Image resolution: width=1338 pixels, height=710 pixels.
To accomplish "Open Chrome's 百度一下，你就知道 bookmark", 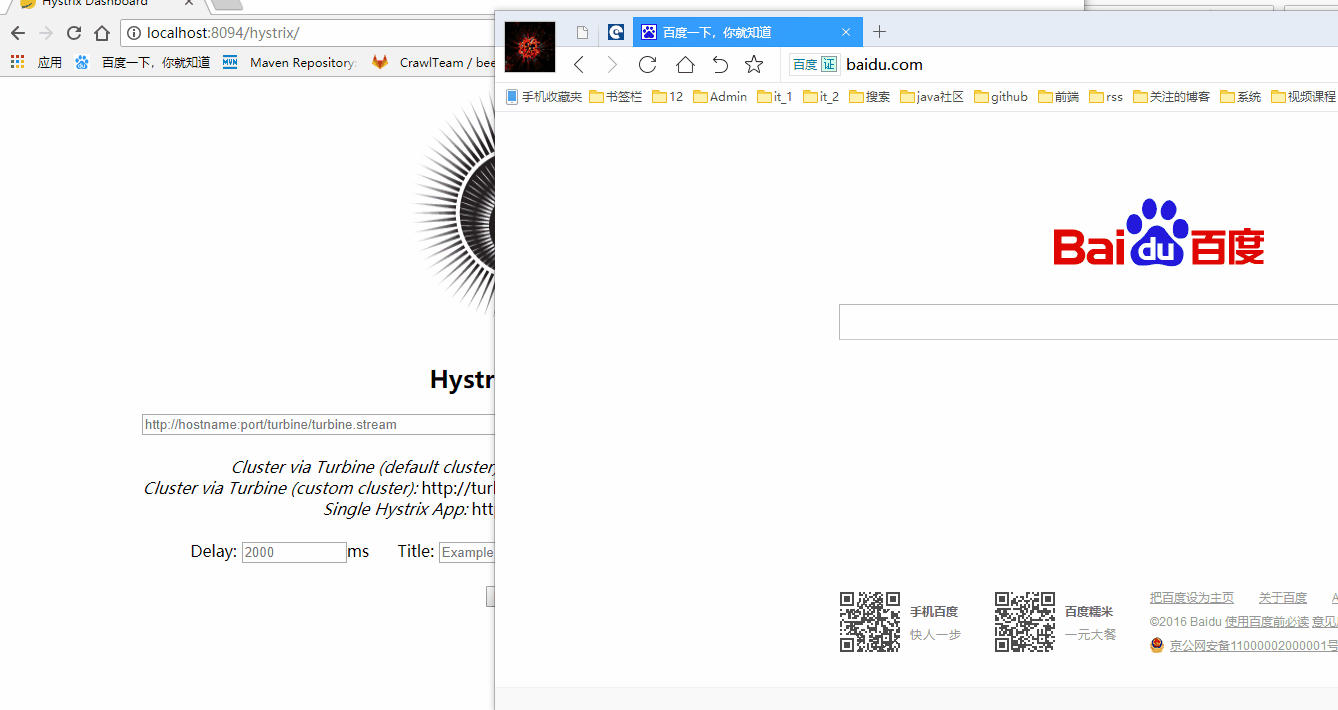I will [x=142, y=62].
